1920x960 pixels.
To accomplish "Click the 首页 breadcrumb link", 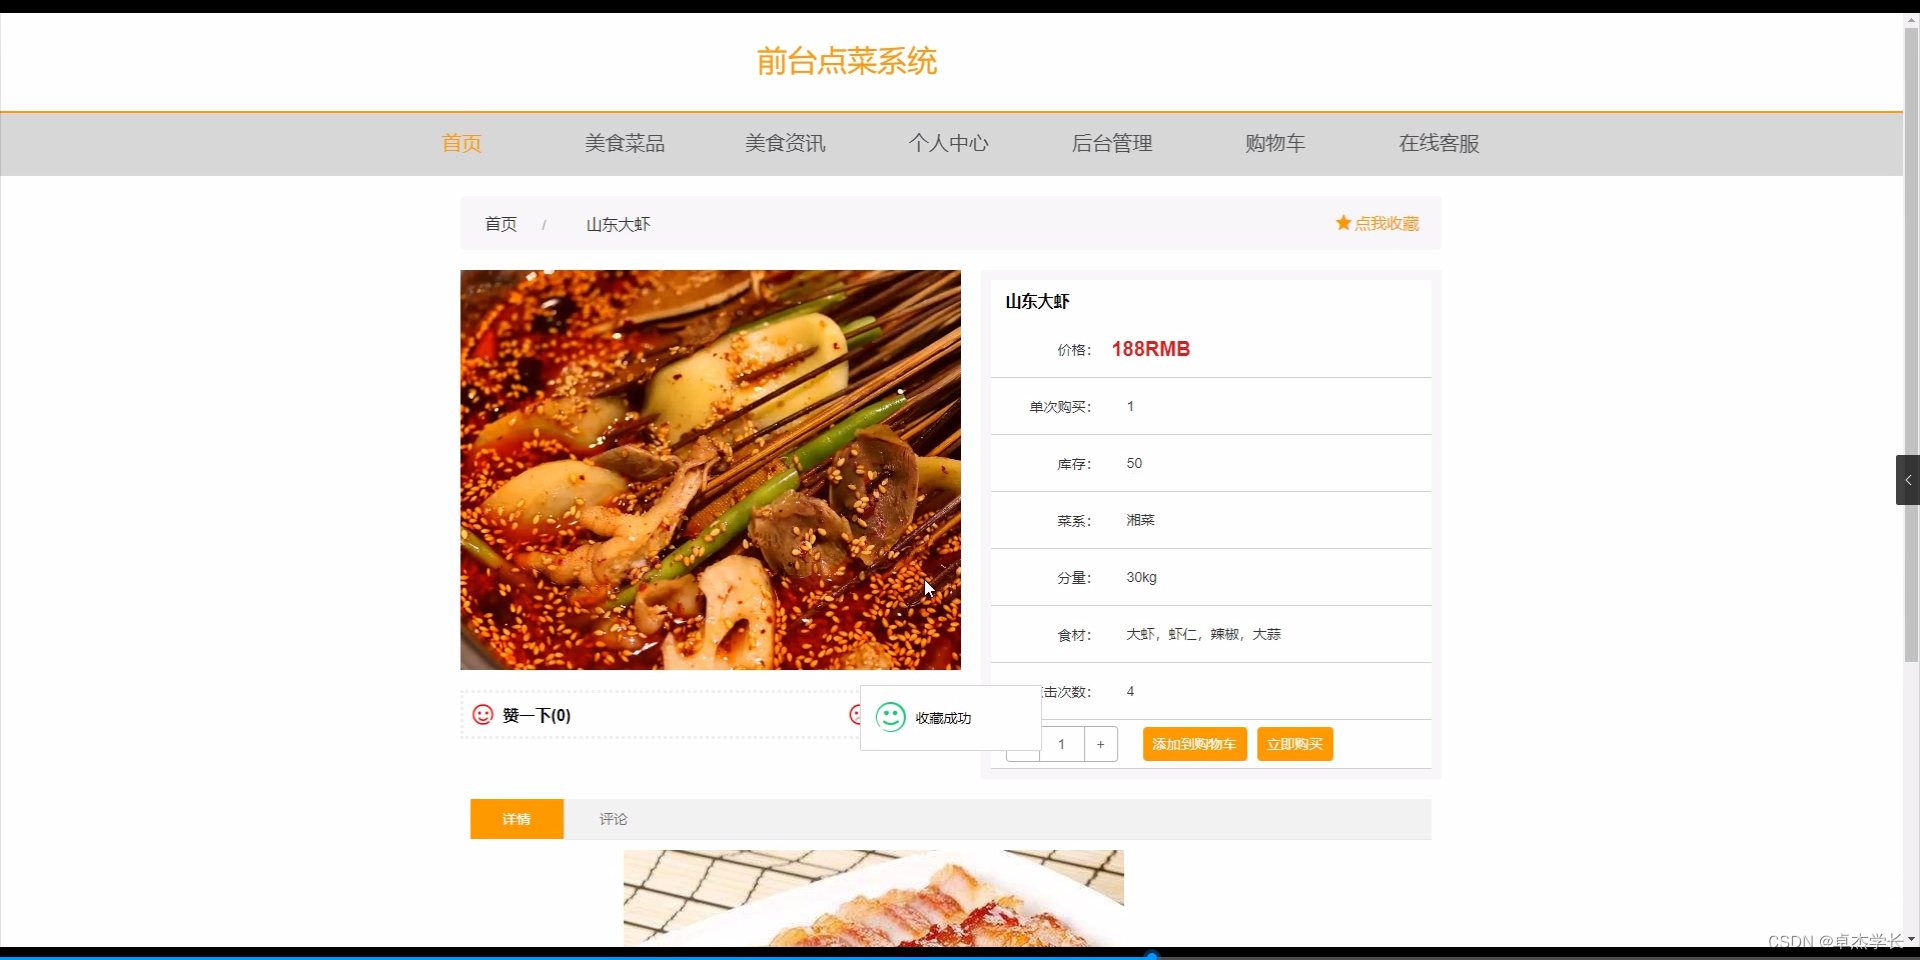I will pyautogui.click(x=501, y=224).
